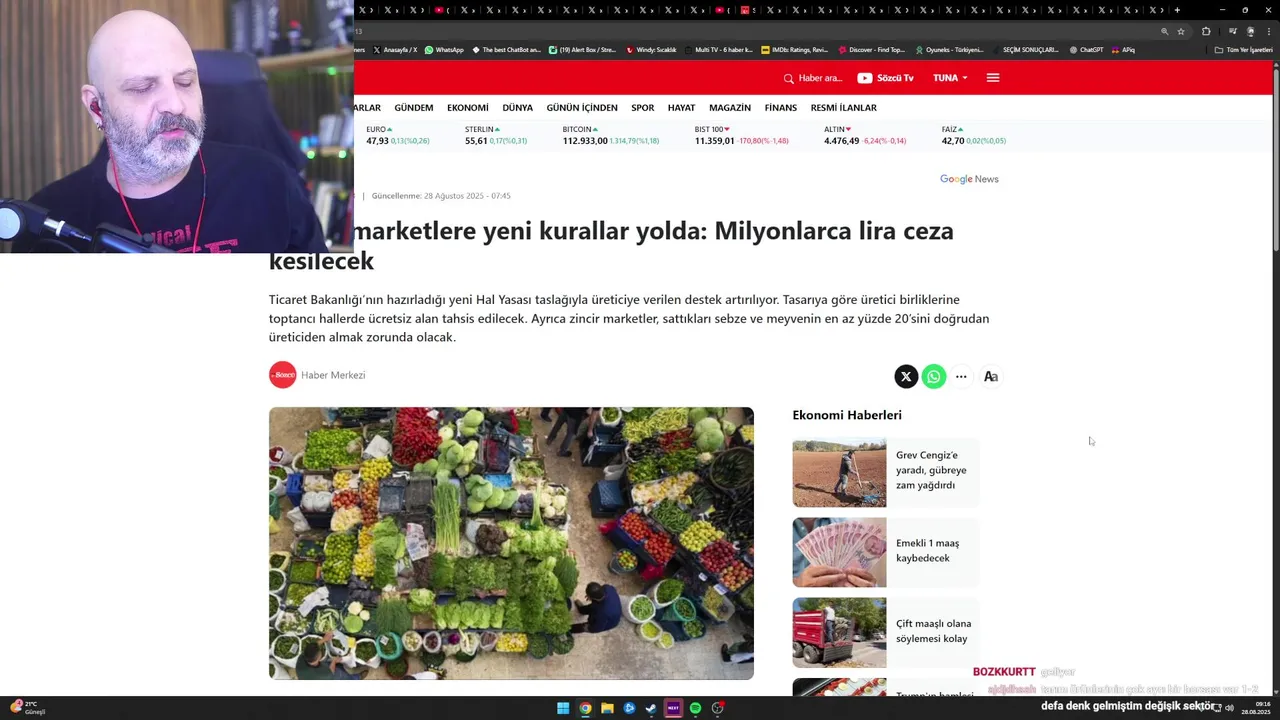Open new browser tab

tap(1177, 10)
